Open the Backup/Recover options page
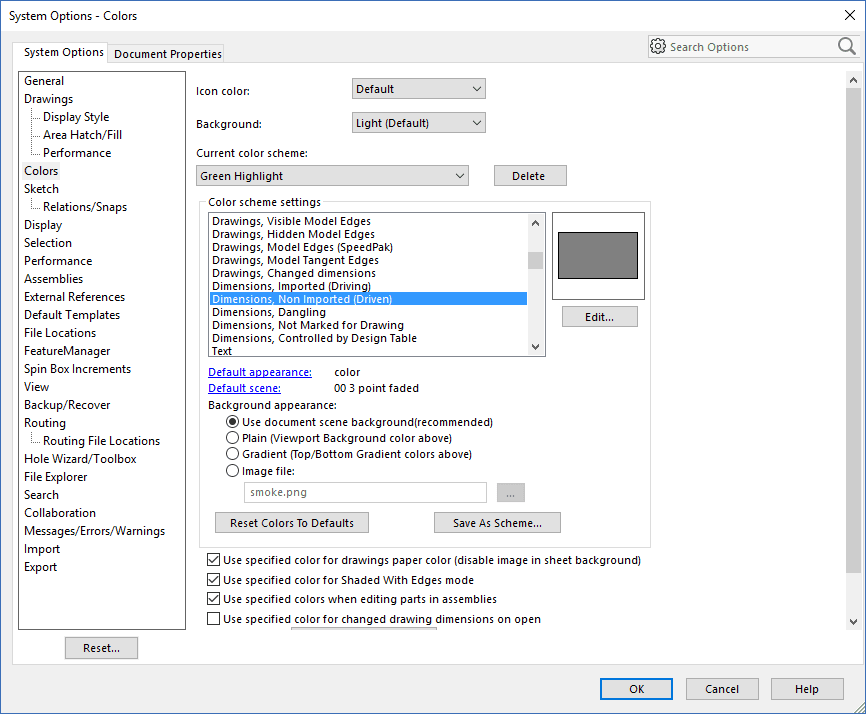This screenshot has height=714, width=866. (x=67, y=405)
